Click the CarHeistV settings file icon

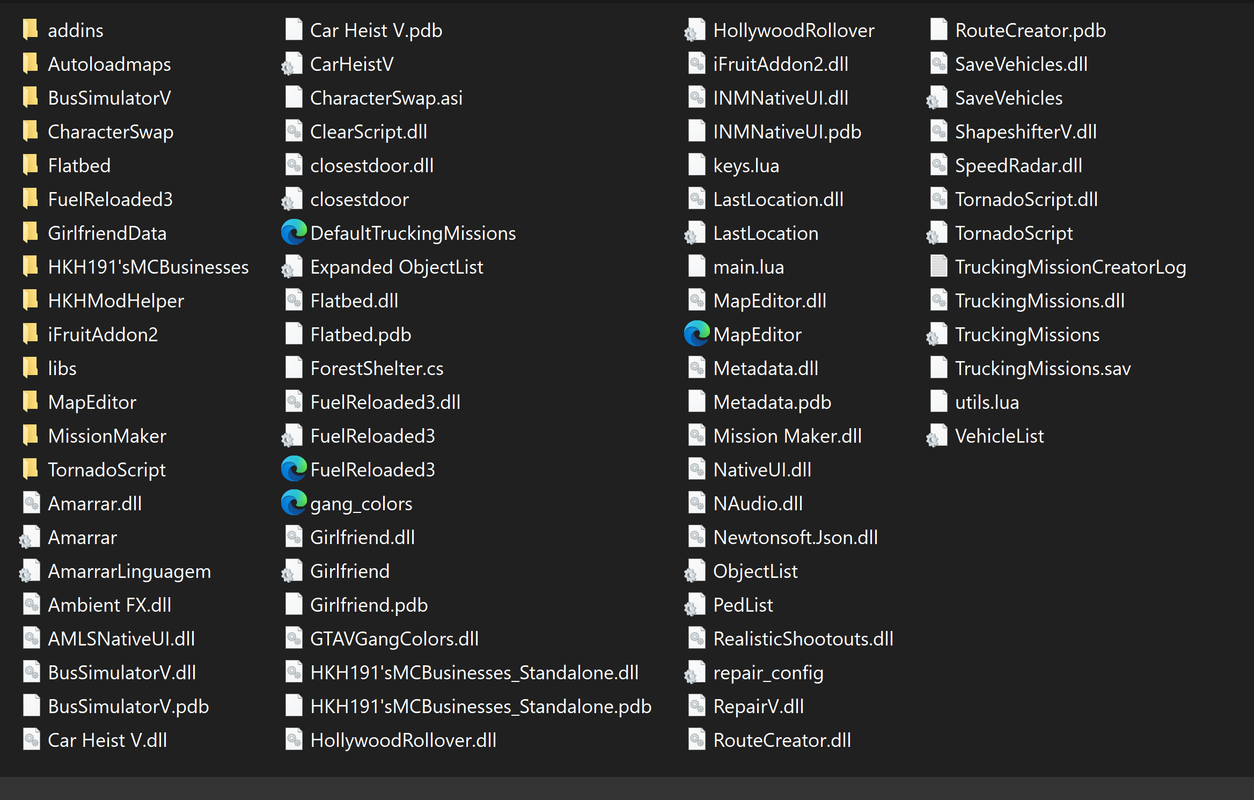point(292,64)
